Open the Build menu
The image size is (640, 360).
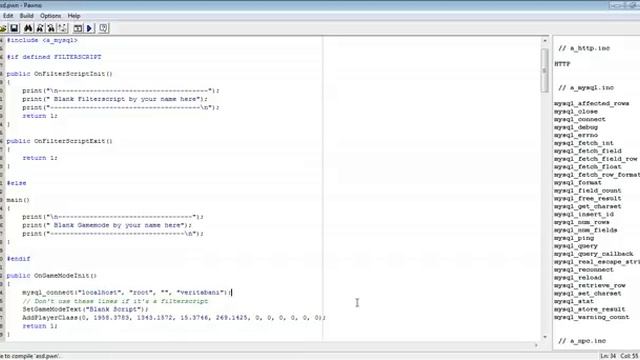point(27,16)
